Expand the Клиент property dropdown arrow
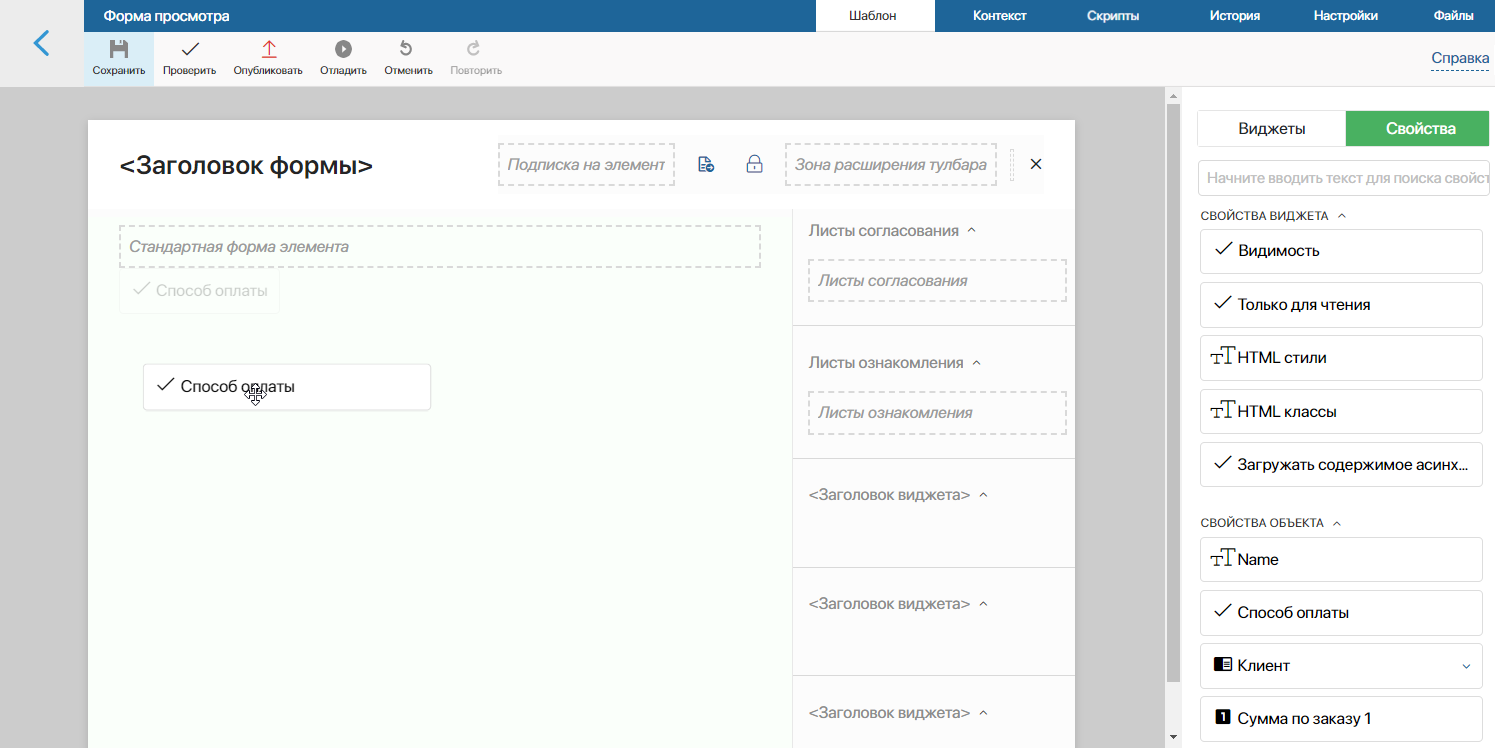This screenshot has height=748, width=1495. (x=1466, y=666)
